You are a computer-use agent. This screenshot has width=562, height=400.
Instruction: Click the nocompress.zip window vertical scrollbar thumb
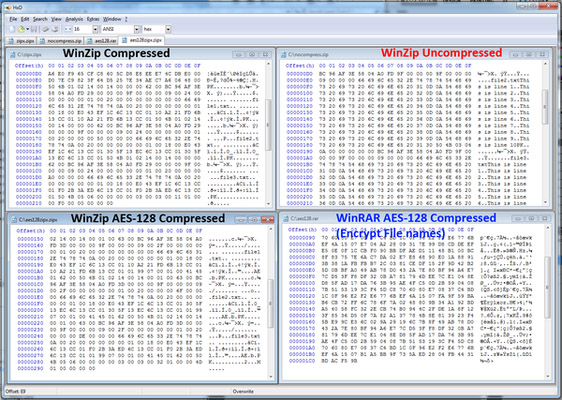(545, 106)
